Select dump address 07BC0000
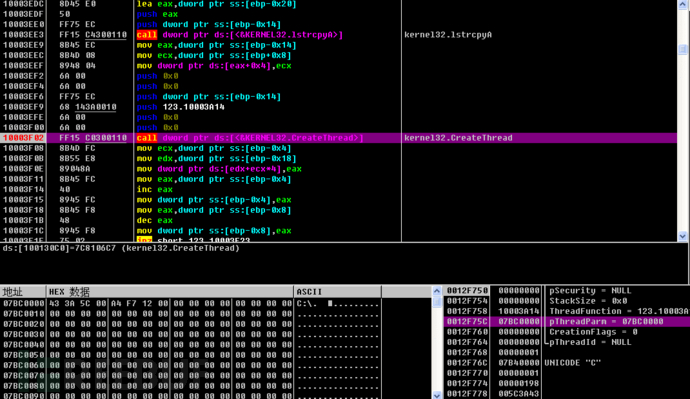Viewport: 690px width, 399px height. (23, 304)
